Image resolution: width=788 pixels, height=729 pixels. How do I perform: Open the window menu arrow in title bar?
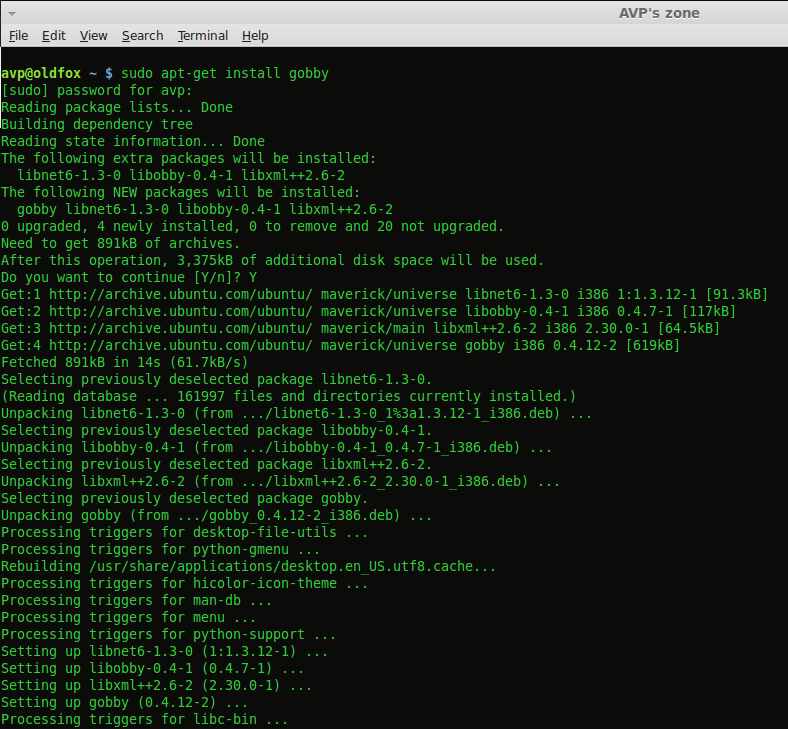12,14
